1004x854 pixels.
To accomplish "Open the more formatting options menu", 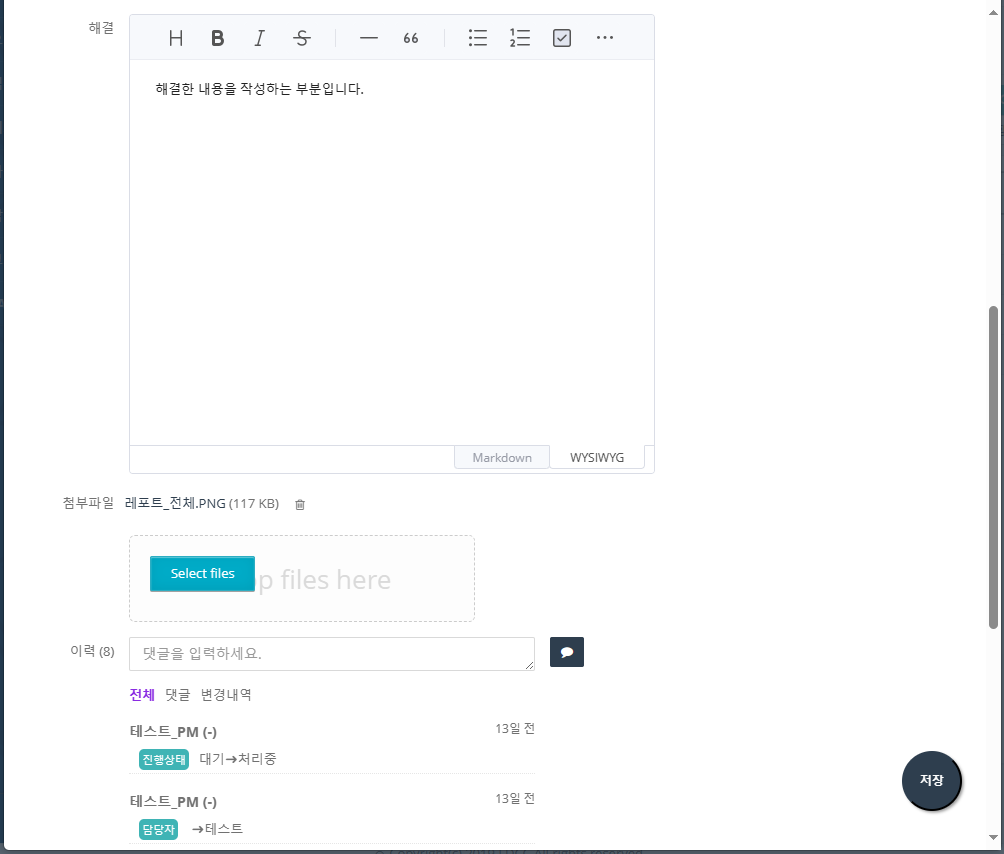I will coord(604,38).
